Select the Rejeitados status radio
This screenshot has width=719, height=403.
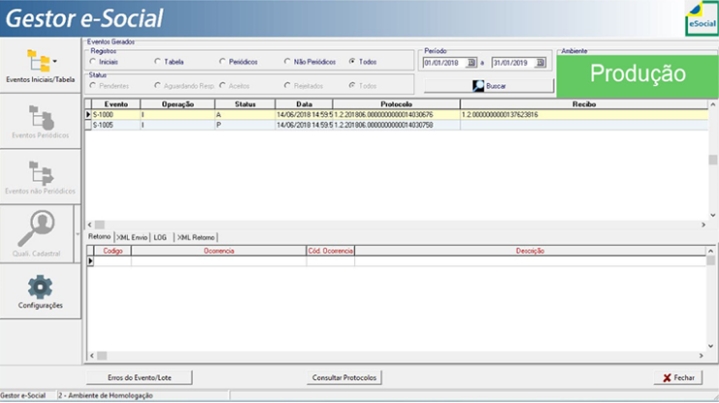287,85
